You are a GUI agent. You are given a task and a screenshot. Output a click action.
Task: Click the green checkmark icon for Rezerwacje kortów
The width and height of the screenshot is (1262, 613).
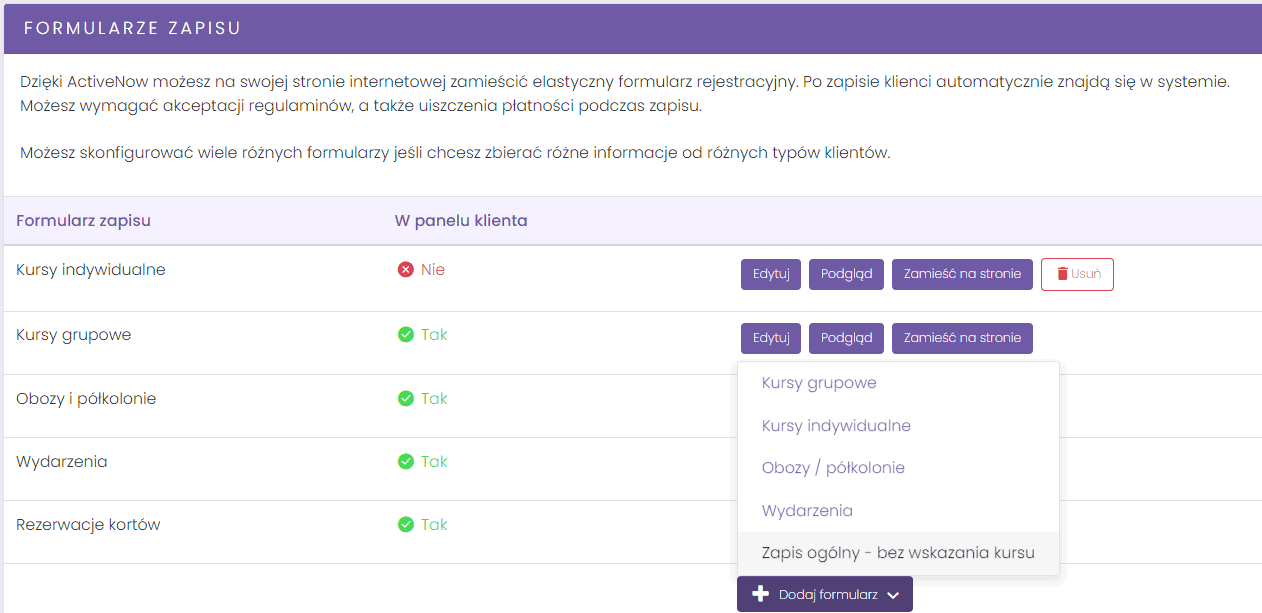coord(405,525)
